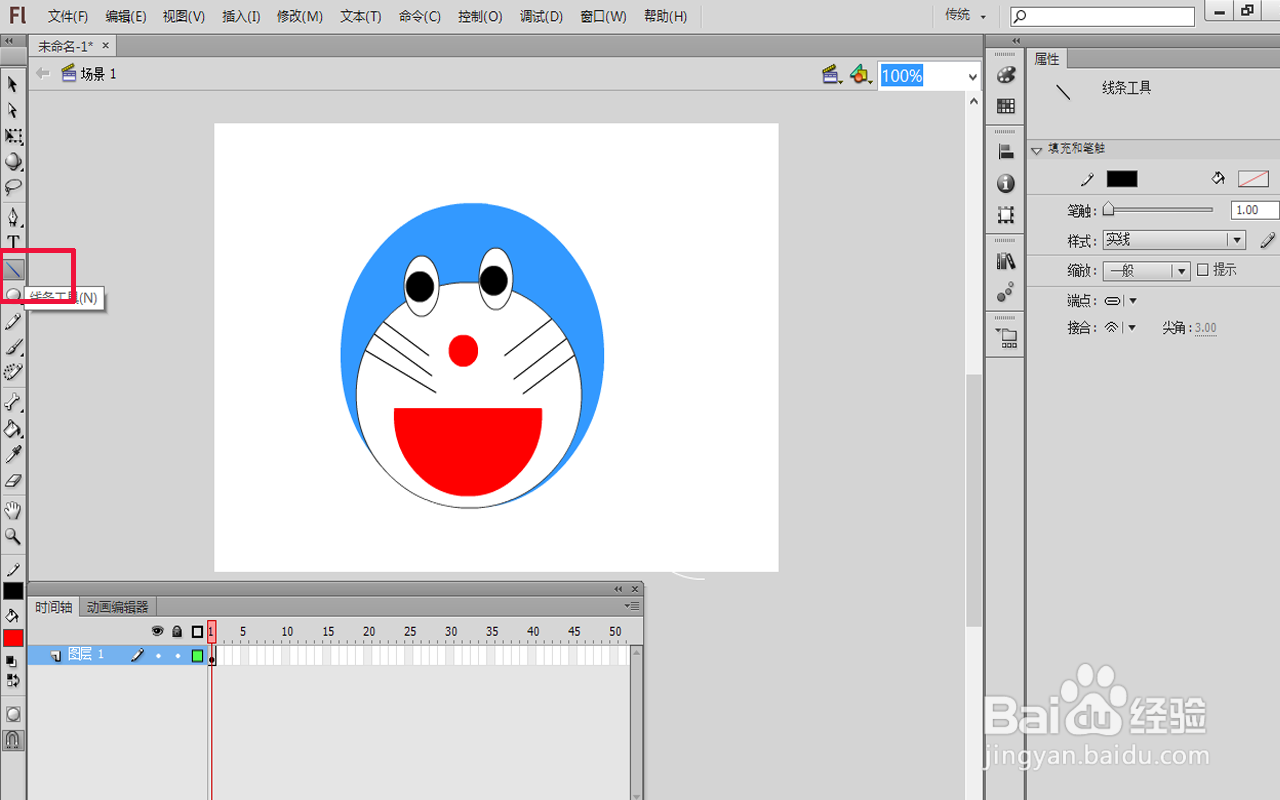
Task: Click the 笔触 stroke width slider
Action: click(x=1157, y=210)
